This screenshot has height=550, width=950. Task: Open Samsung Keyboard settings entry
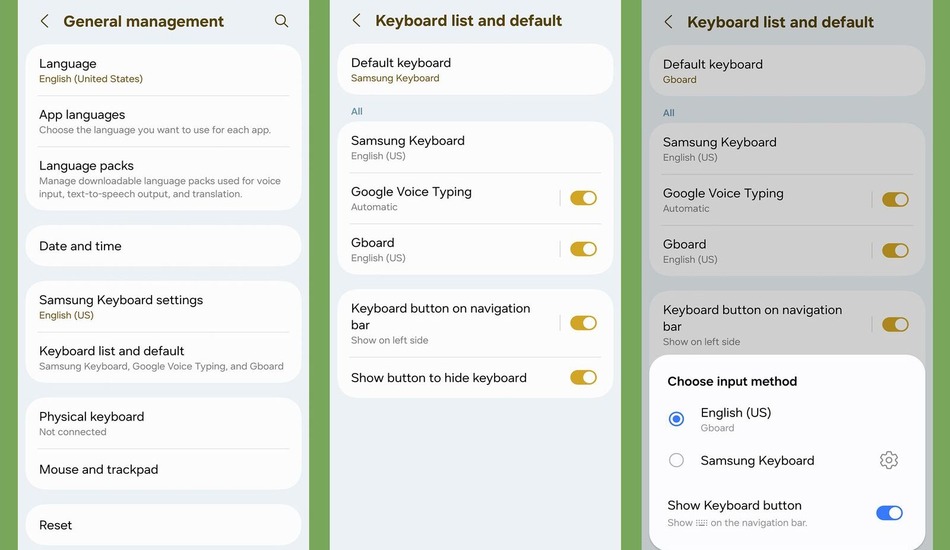pyautogui.click(x=162, y=306)
